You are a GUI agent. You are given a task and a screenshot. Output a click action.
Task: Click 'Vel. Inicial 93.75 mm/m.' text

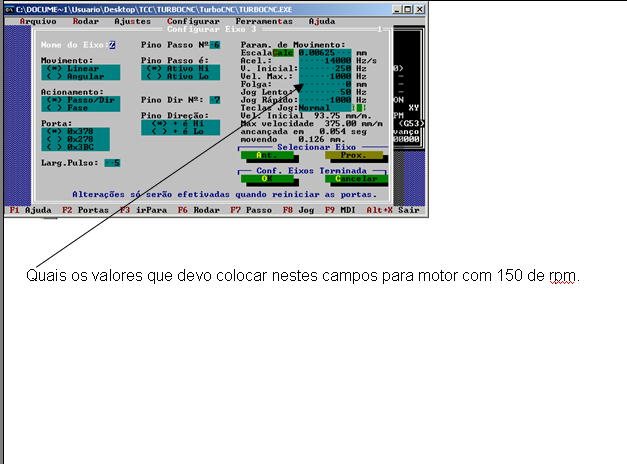tap(306, 116)
